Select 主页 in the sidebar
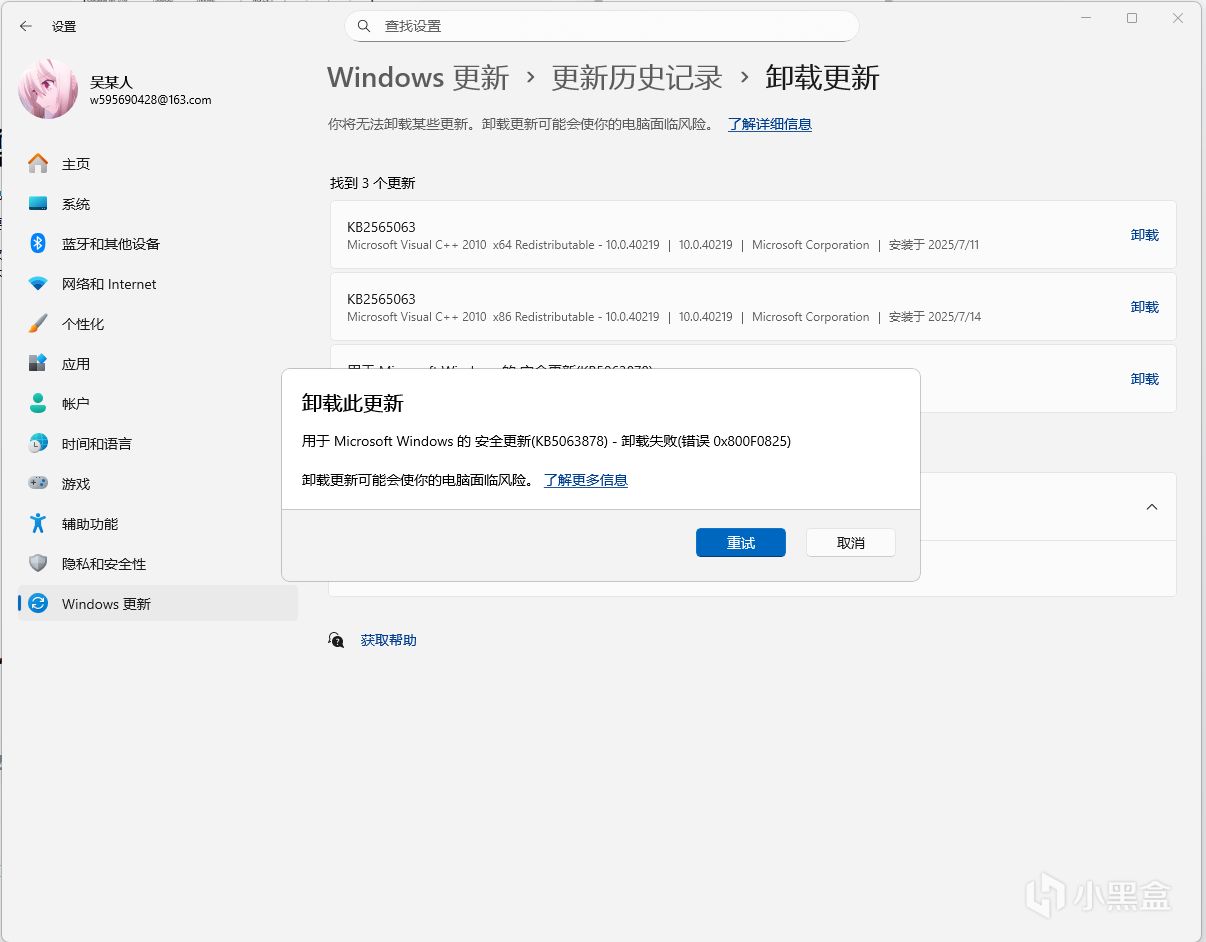The width and height of the screenshot is (1206, 942). (x=158, y=163)
